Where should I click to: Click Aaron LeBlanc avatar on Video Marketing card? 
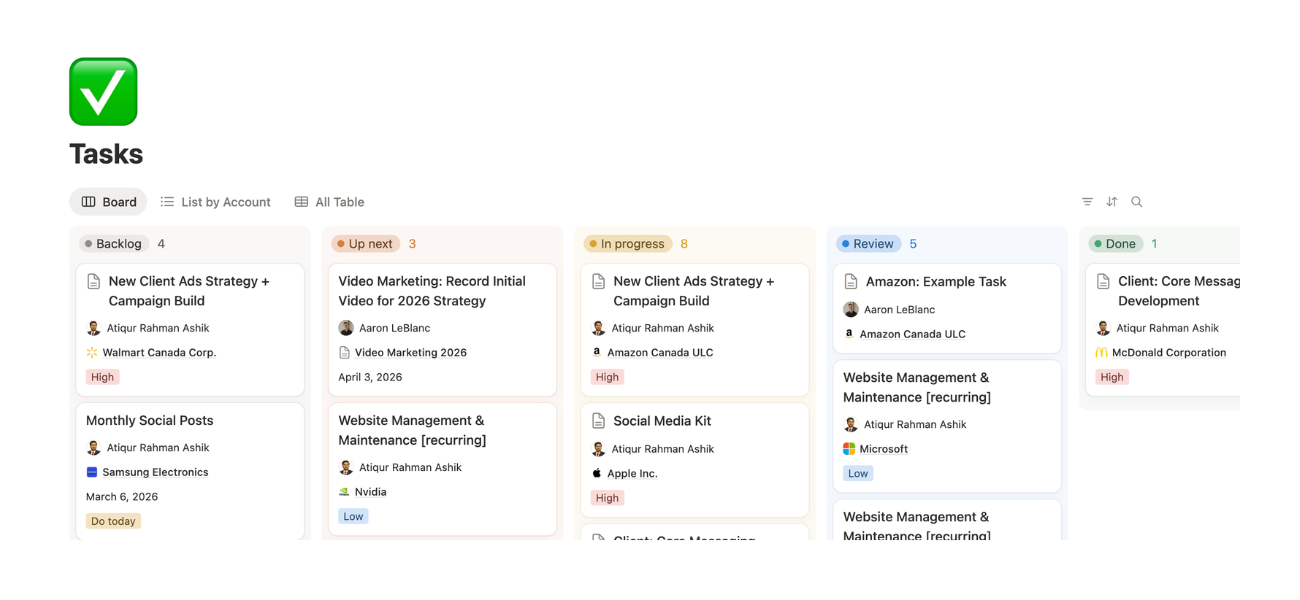click(x=346, y=328)
